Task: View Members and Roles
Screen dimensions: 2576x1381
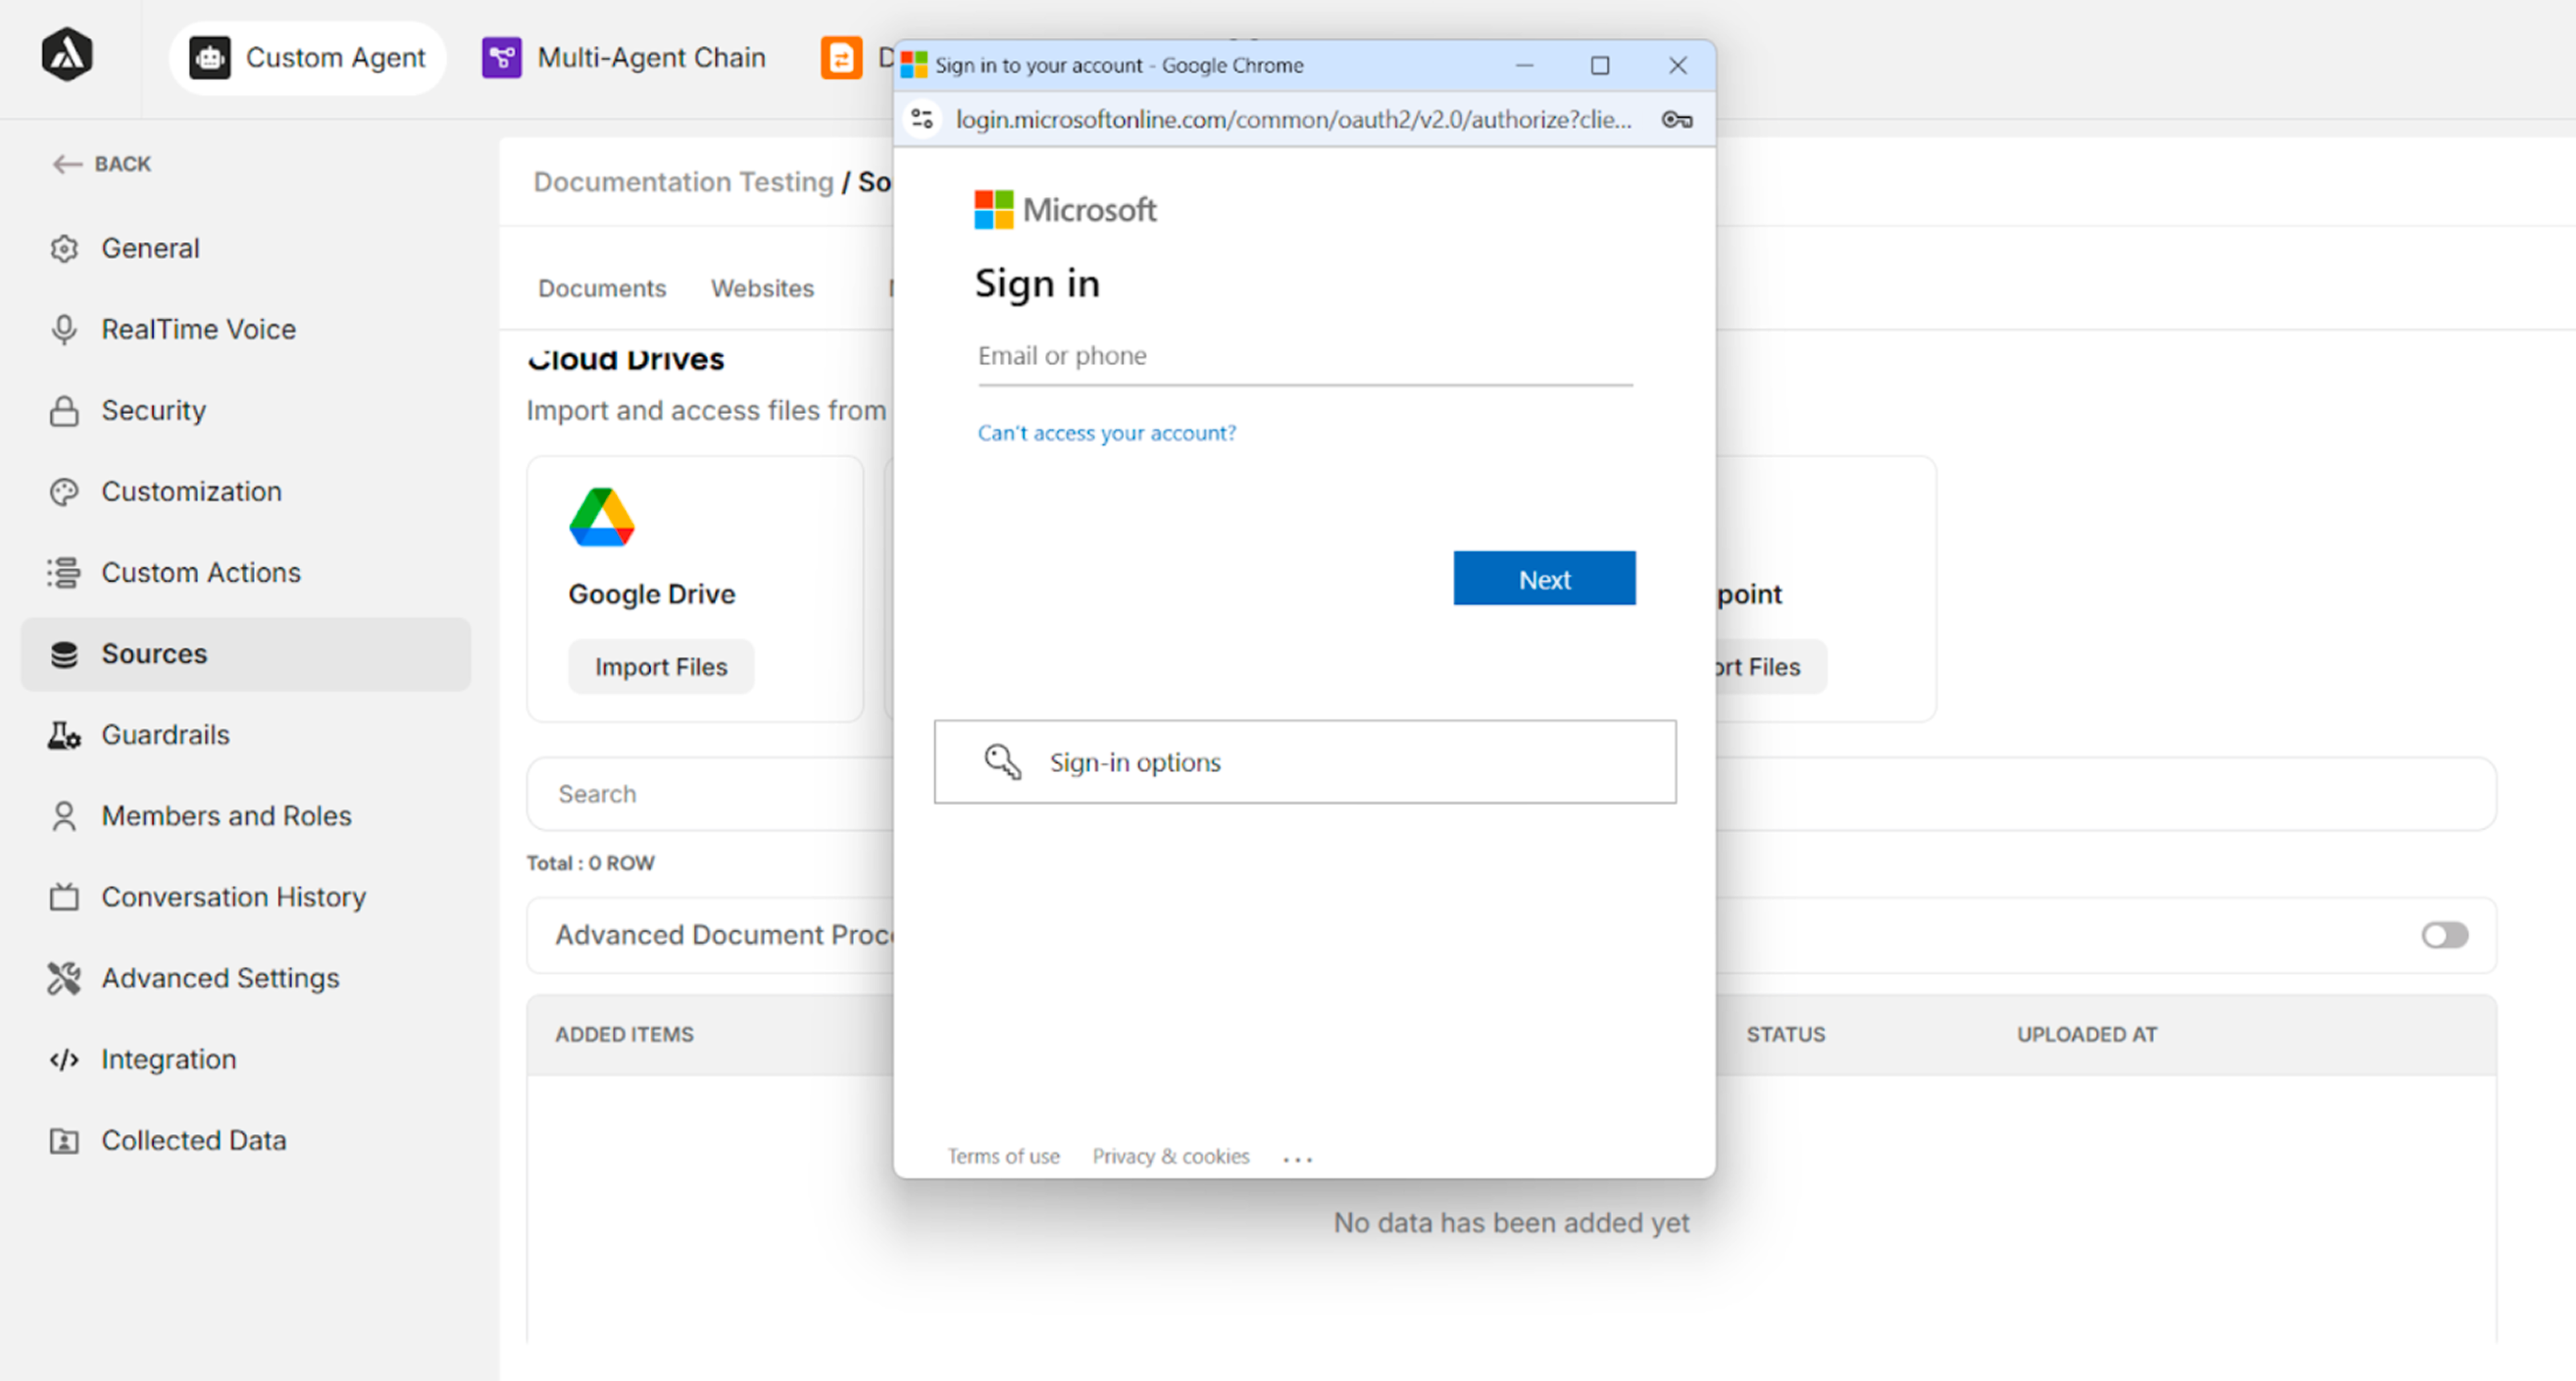Action: click(x=226, y=815)
